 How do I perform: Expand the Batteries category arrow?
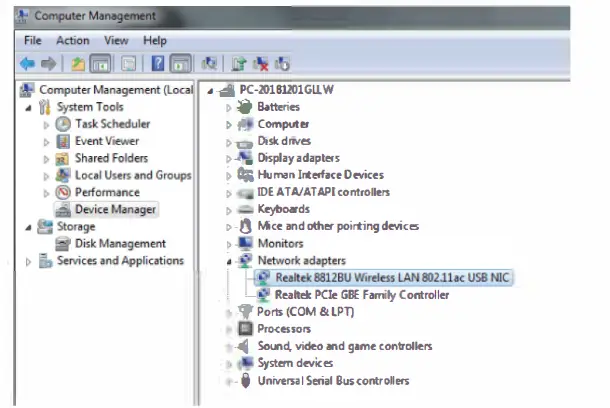(x=229, y=108)
